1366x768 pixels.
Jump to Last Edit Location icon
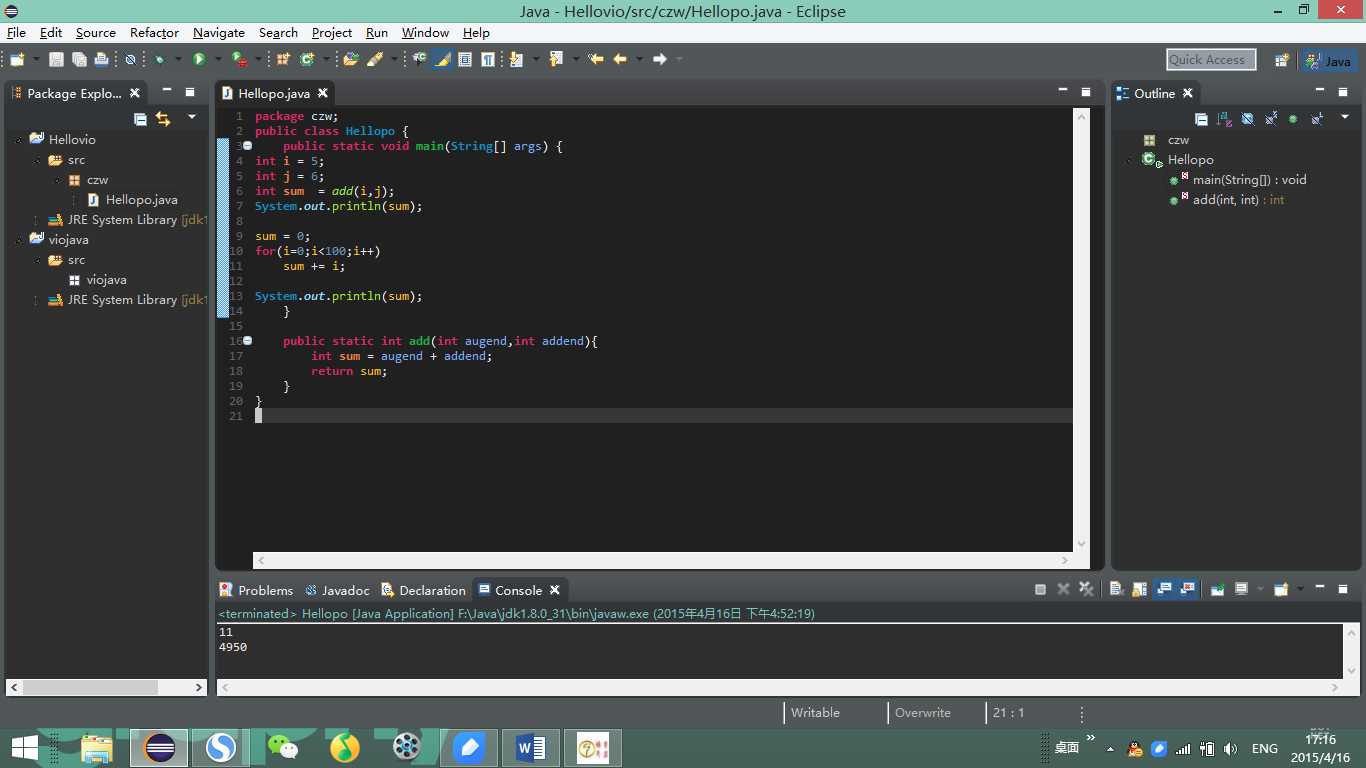point(595,59)
